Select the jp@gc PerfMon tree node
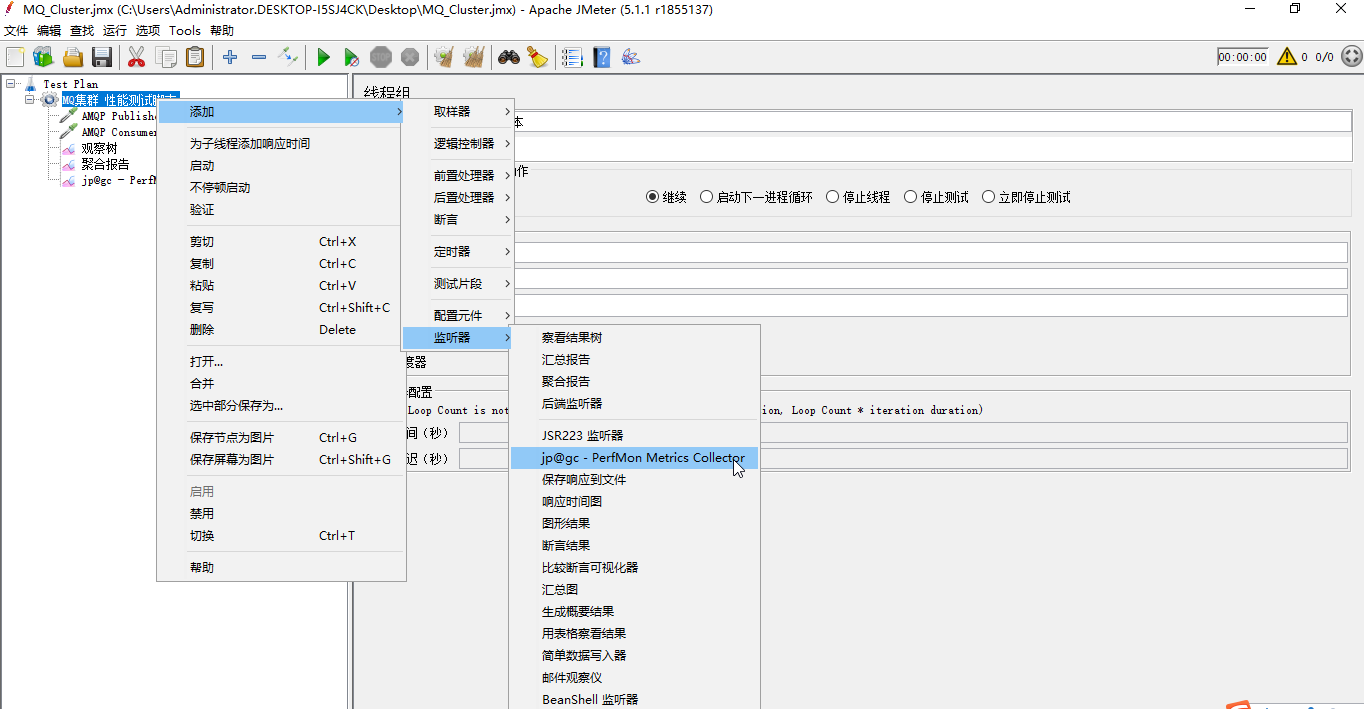The width and height of the screenshot is (1364, 709). [119, 181]
